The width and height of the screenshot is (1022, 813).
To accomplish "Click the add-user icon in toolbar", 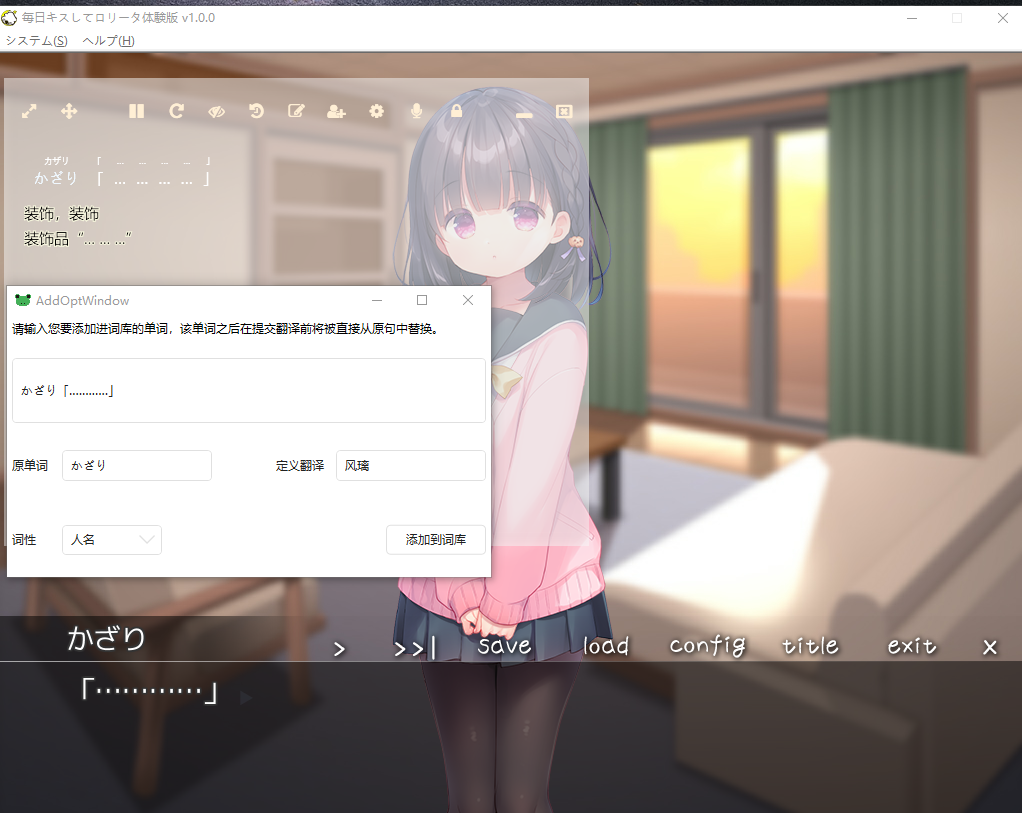I will (336, 111).
